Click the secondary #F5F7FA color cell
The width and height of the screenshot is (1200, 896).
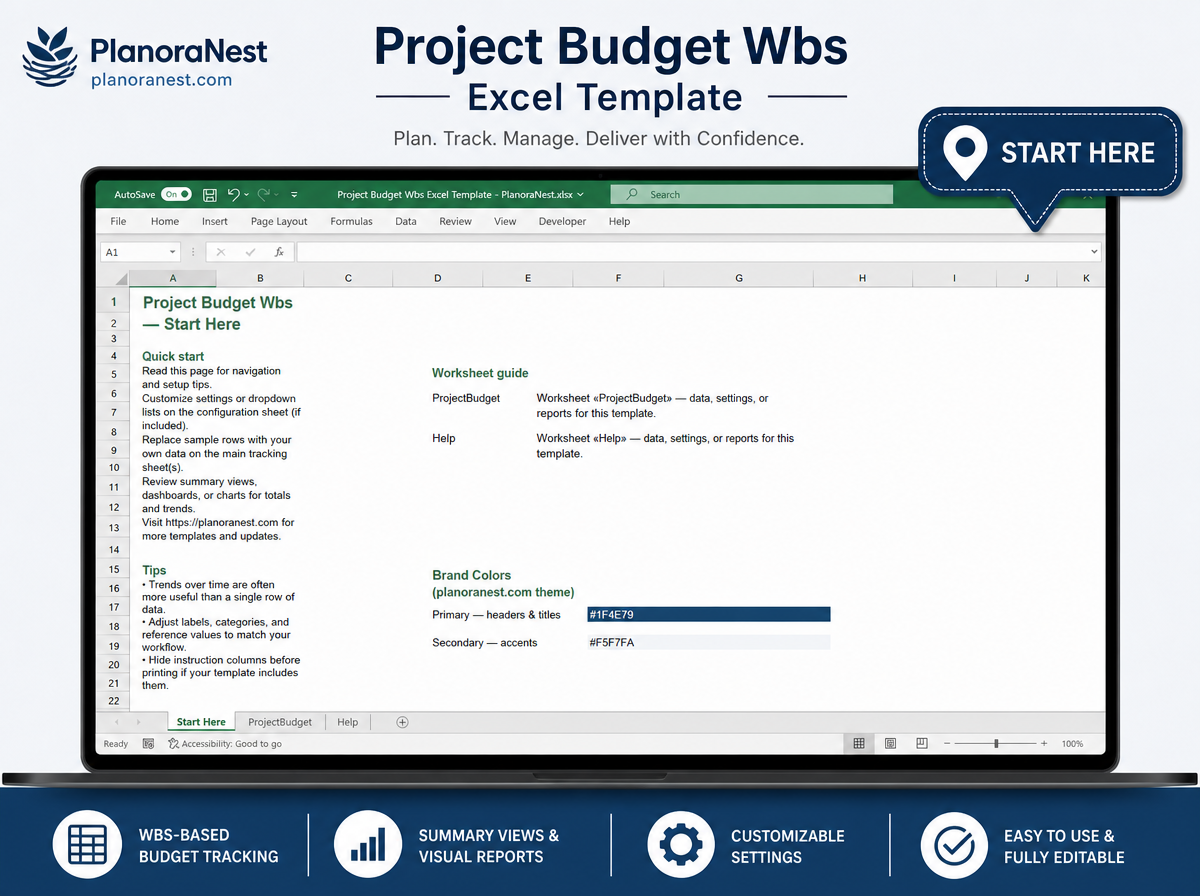(709, 642)
